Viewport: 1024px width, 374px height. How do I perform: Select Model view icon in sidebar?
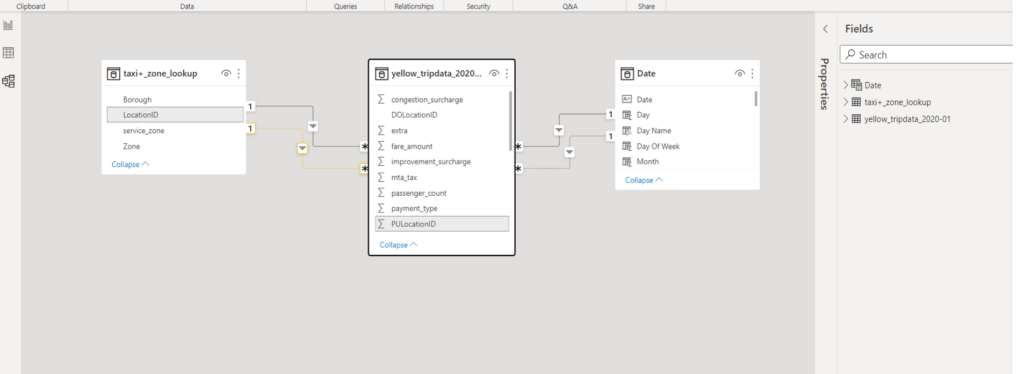[x=8, y=81]
